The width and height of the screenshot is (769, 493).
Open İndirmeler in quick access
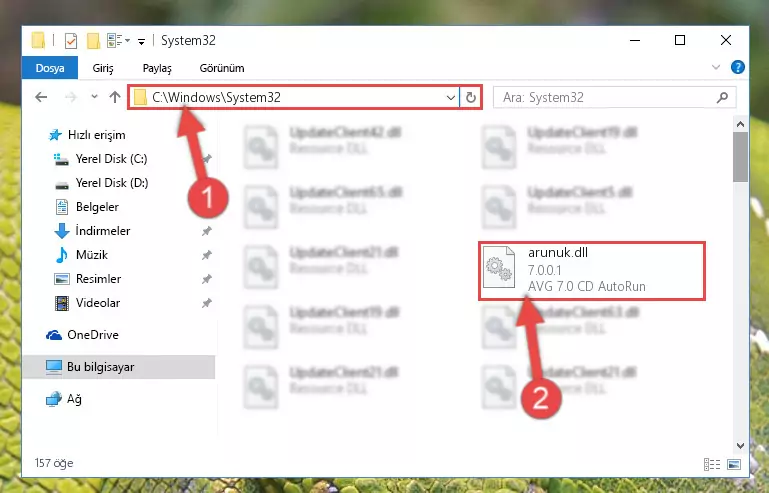coord(103,231)
